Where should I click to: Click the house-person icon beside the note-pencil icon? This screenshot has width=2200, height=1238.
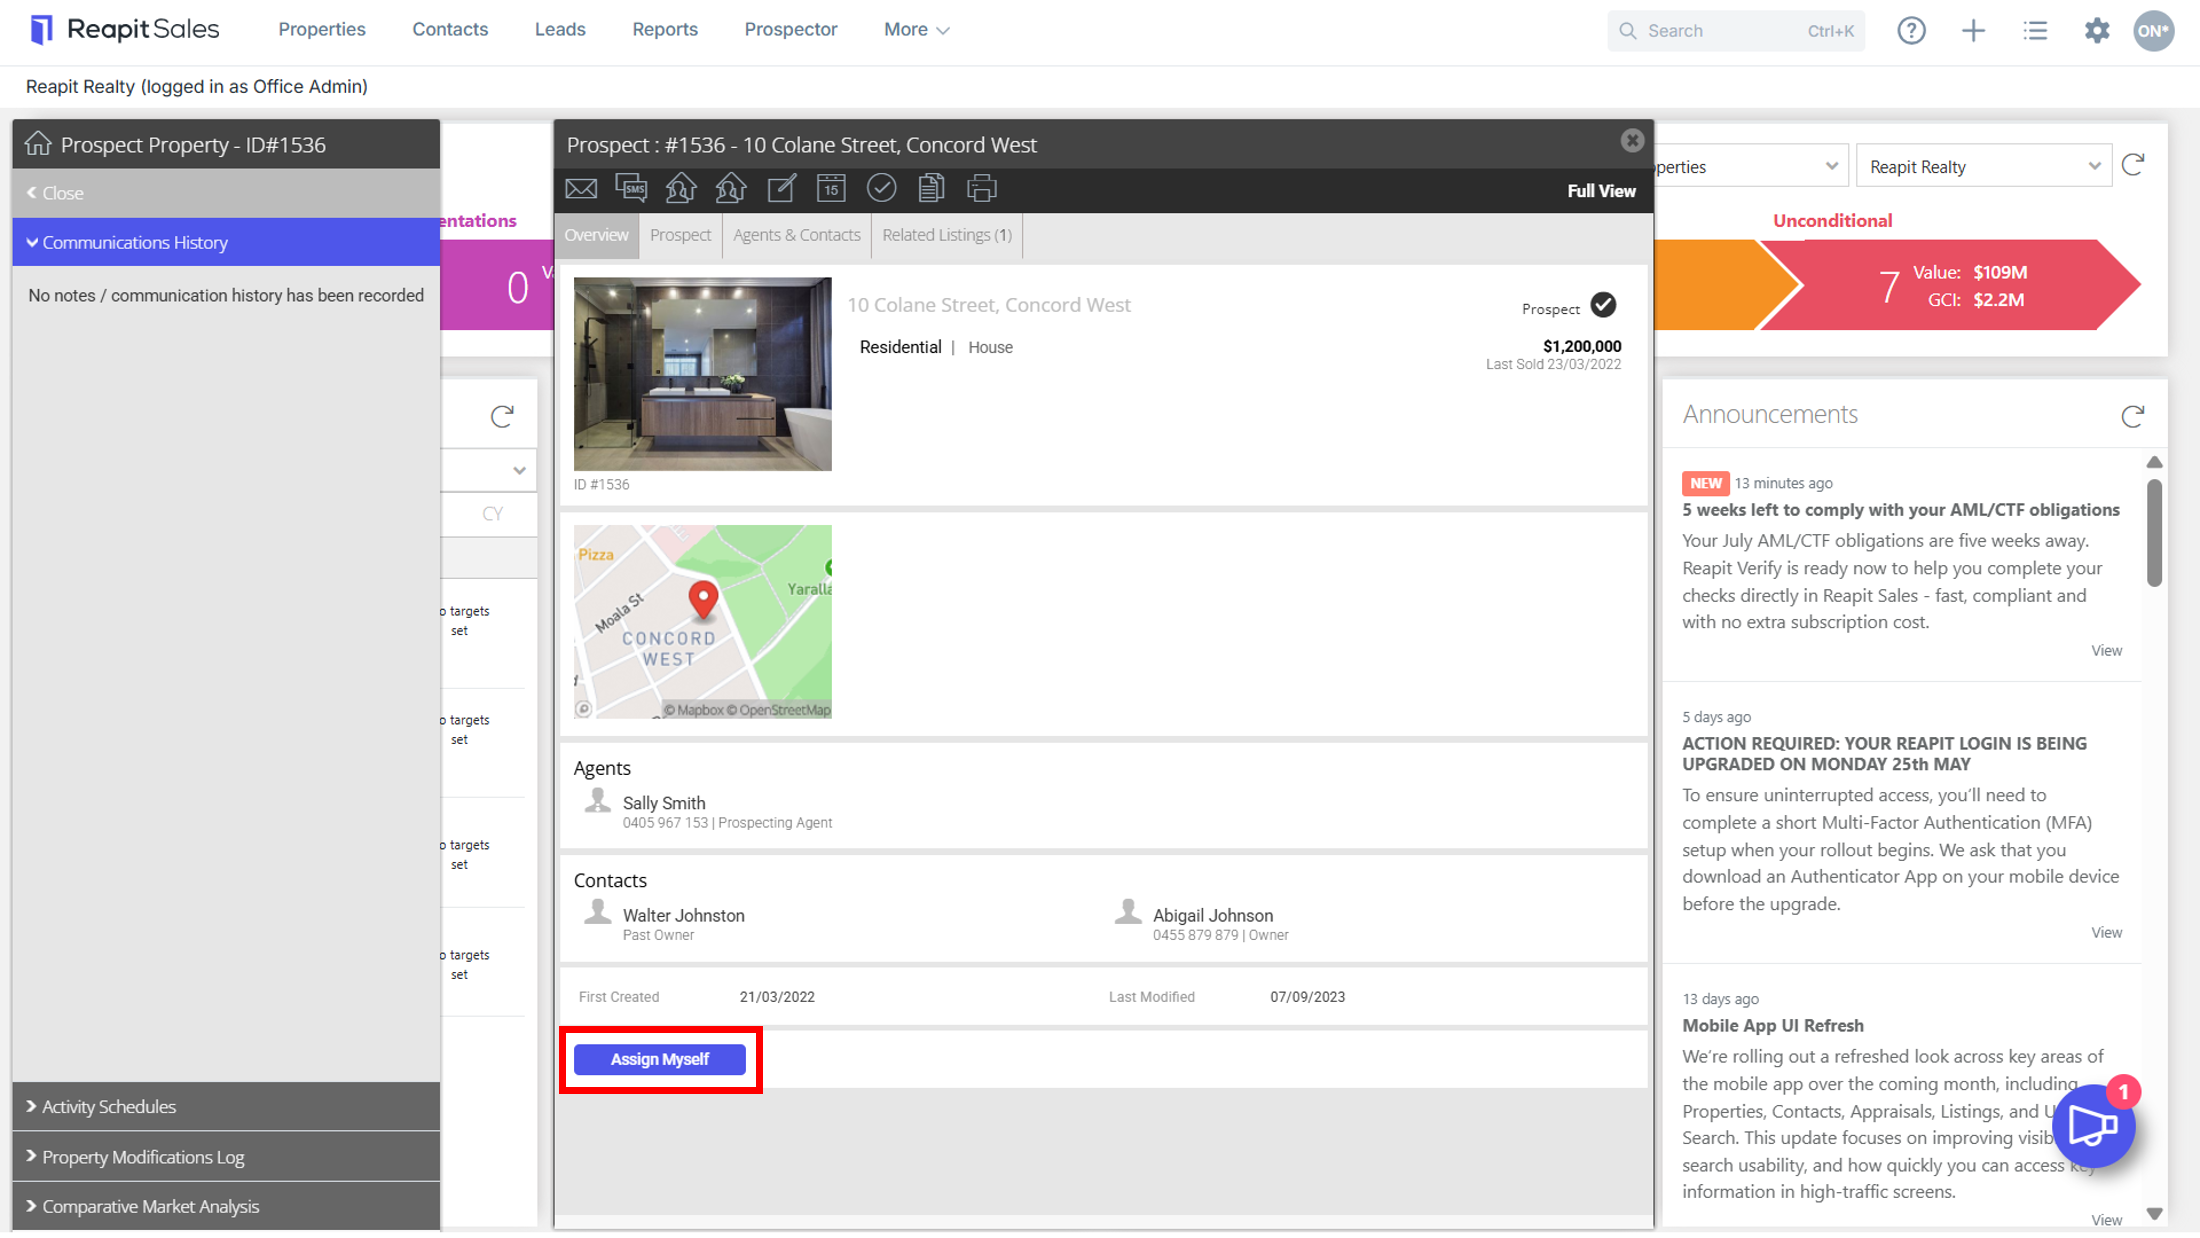click(731, 188)
